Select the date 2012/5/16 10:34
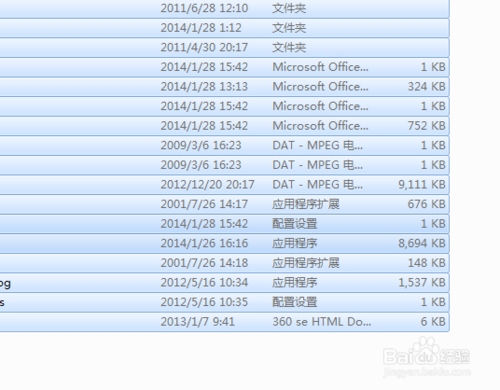Image resolution: width=500 pixels, height=390 pixels. click(204, 283)
